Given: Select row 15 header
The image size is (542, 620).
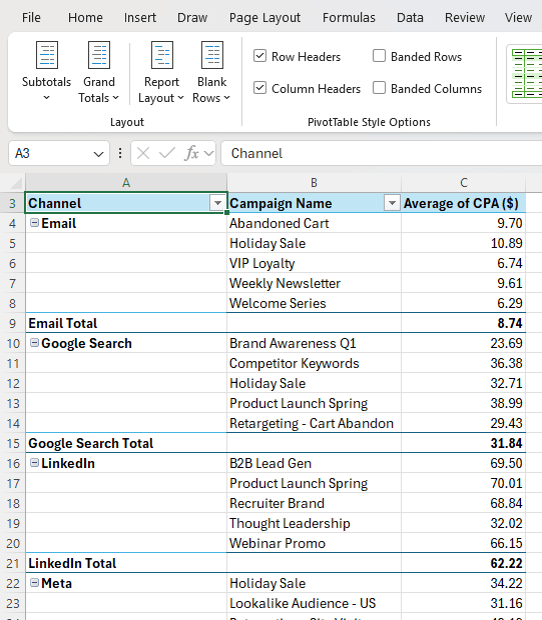Looking at the screenshot, I should tap(13, 443).
